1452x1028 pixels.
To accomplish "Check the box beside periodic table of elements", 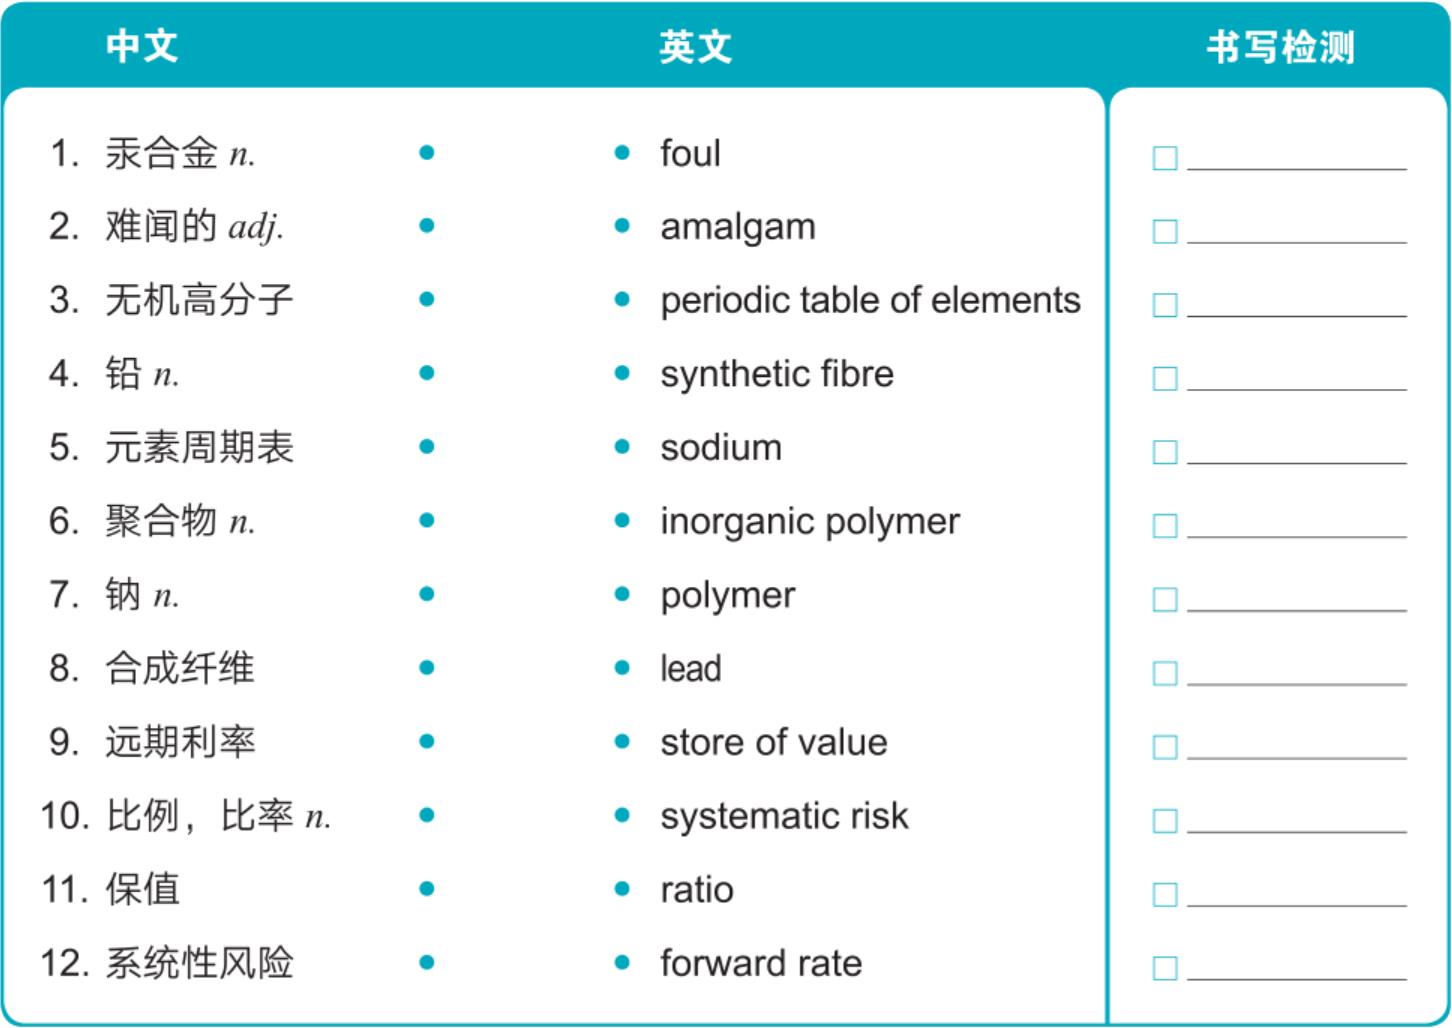I will click(1165, 305).
